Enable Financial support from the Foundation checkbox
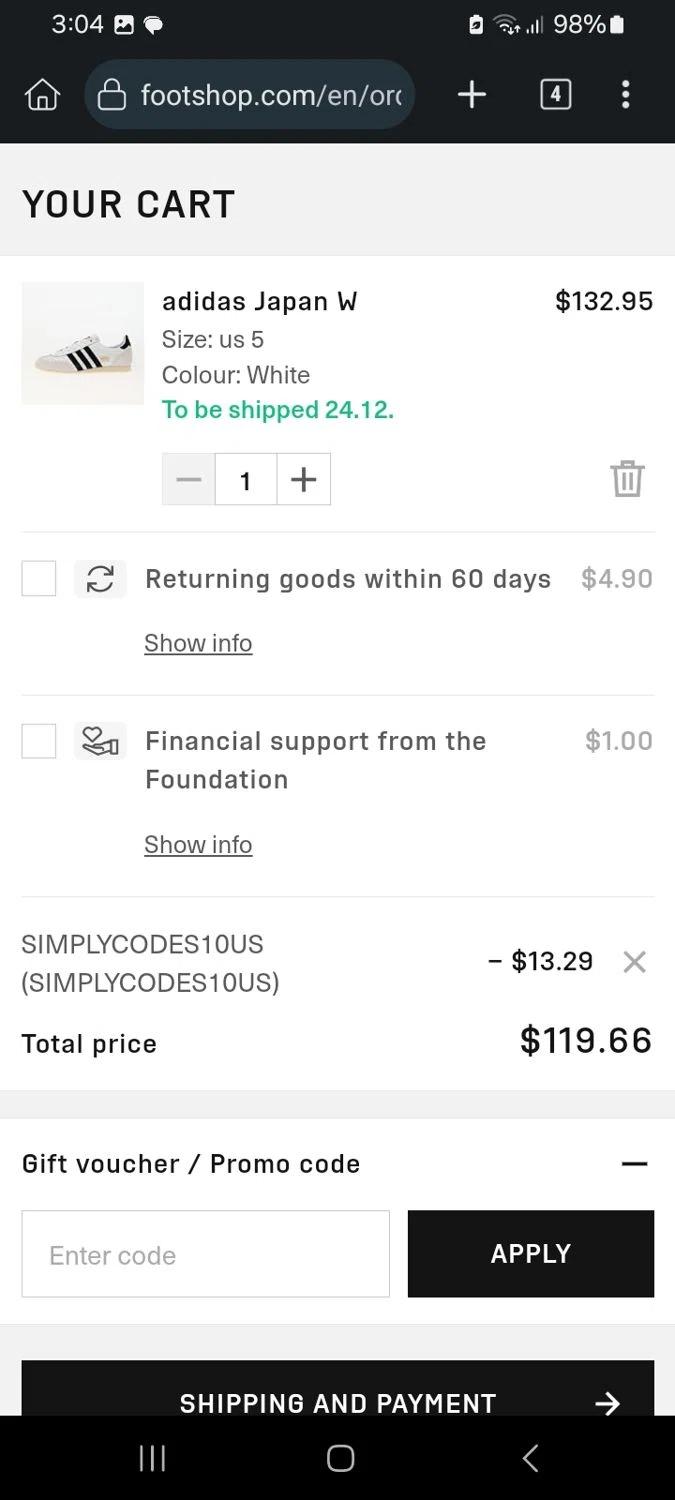 (39, 741)
